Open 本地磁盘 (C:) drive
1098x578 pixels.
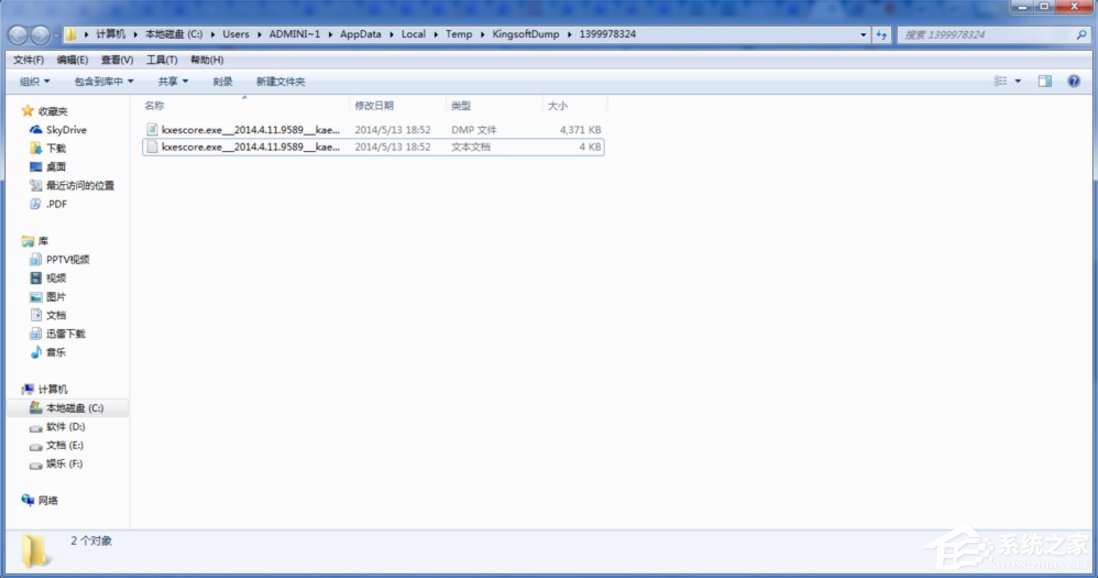pyautogui.click(x=74, y=408)
